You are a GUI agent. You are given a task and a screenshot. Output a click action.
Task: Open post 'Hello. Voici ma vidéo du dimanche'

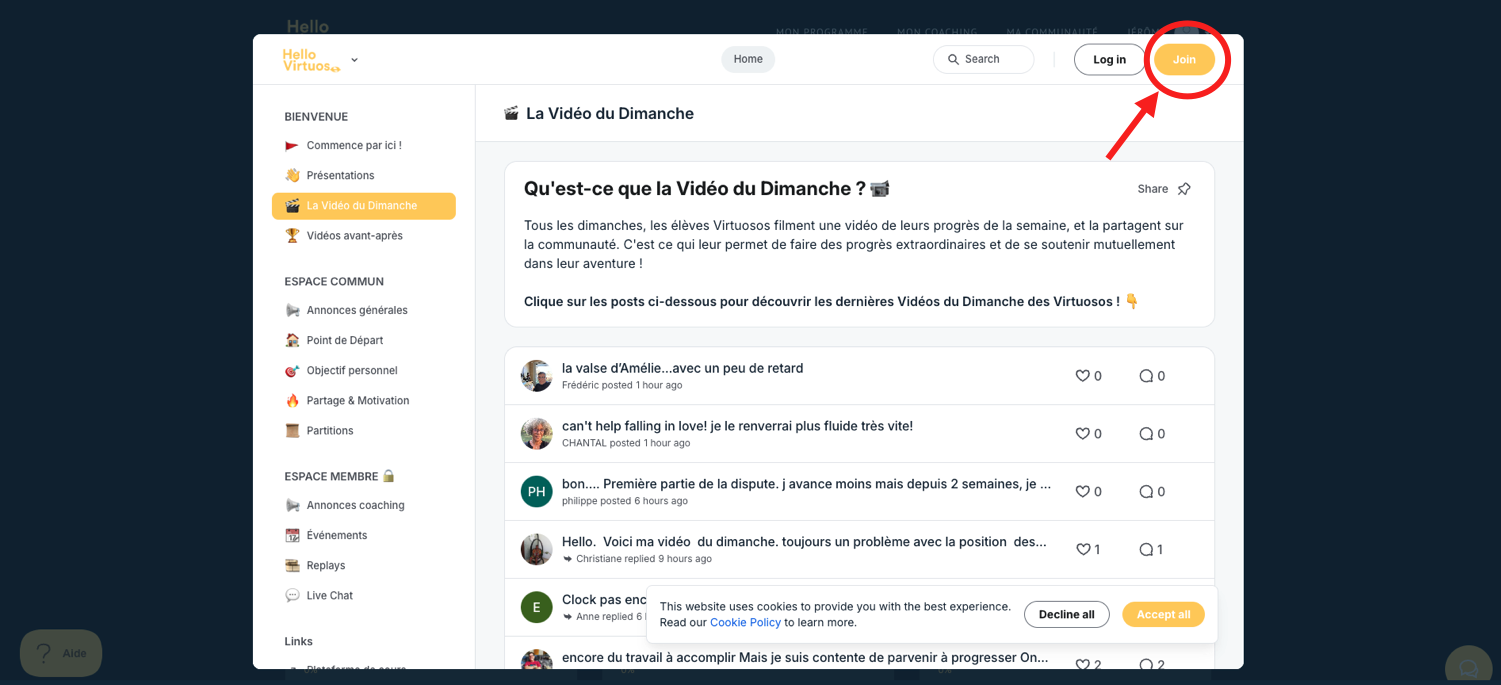[804, 542]
